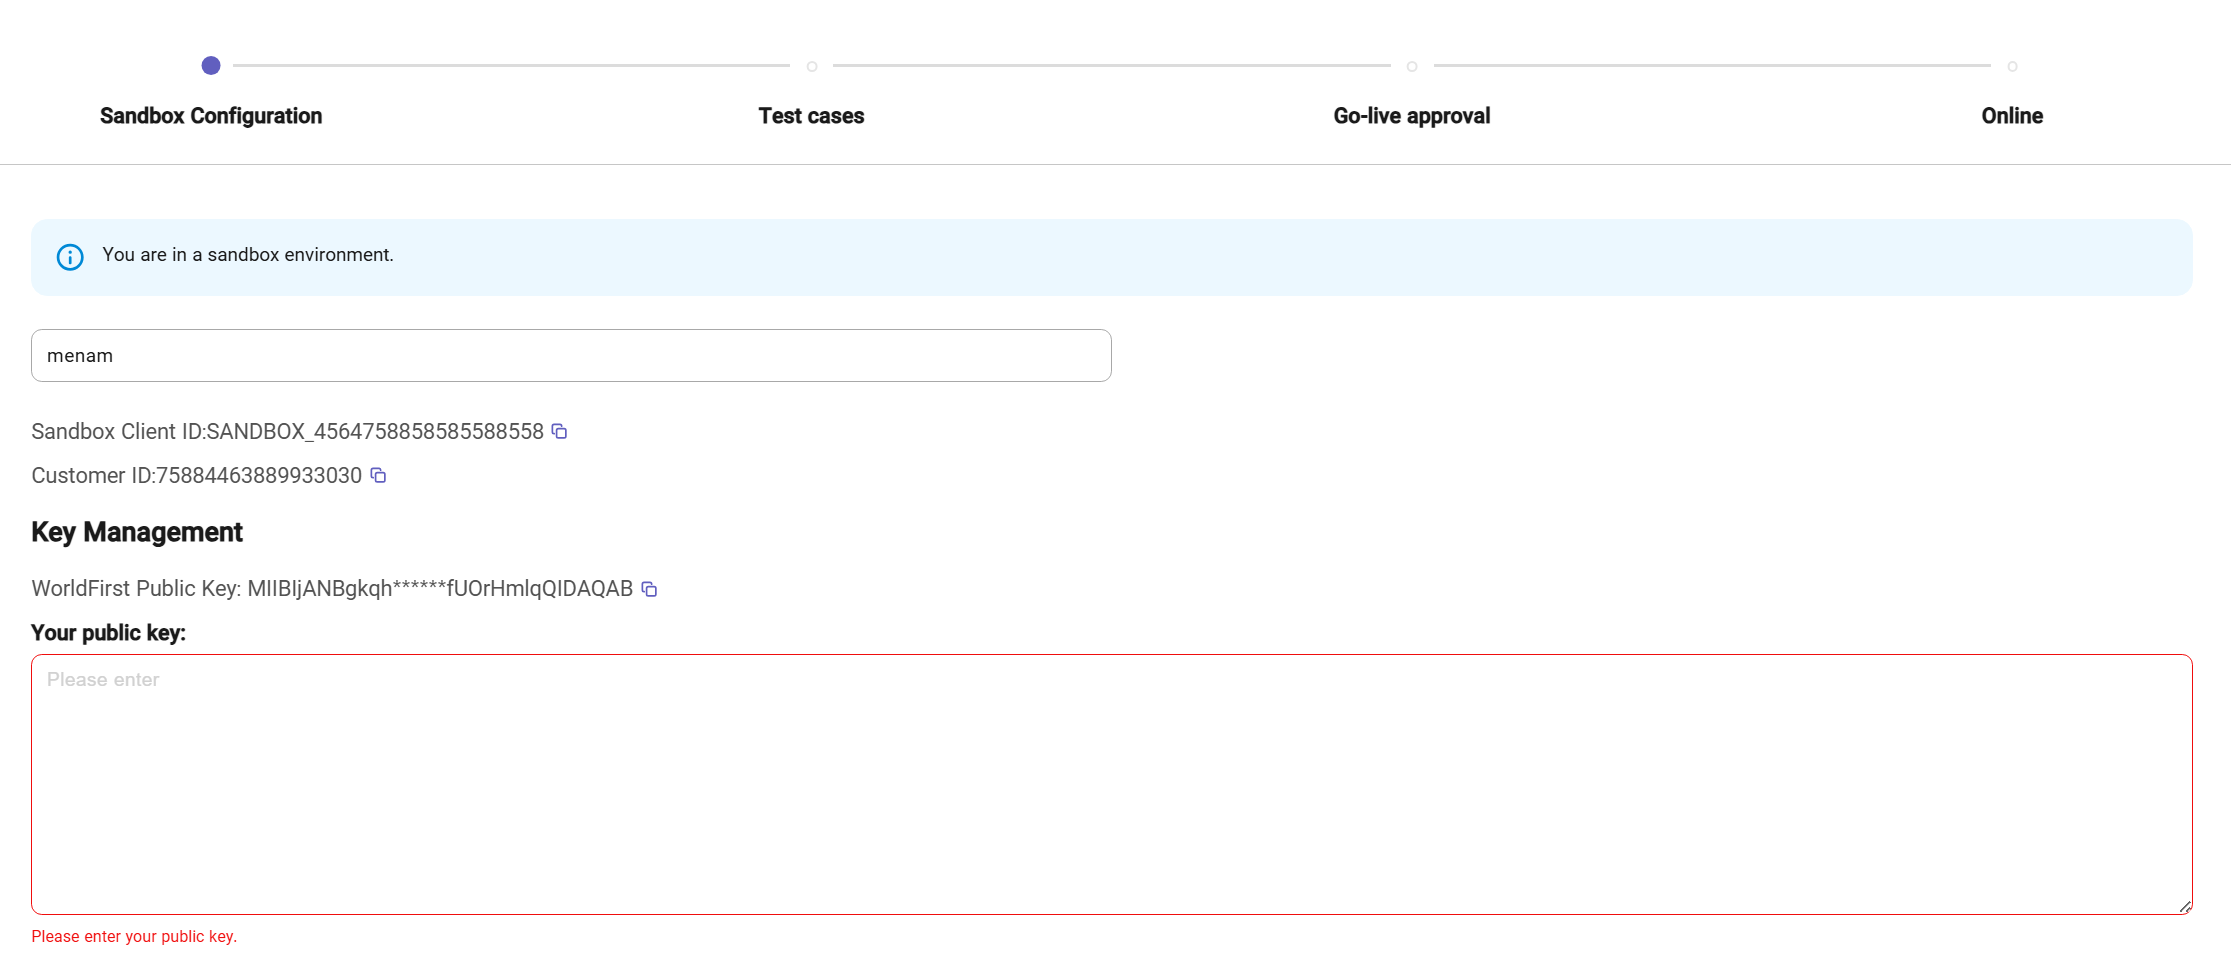Select the sandbox environment notice banner
Viewport: 2231px width, 969px height.
coord(1115,257)
